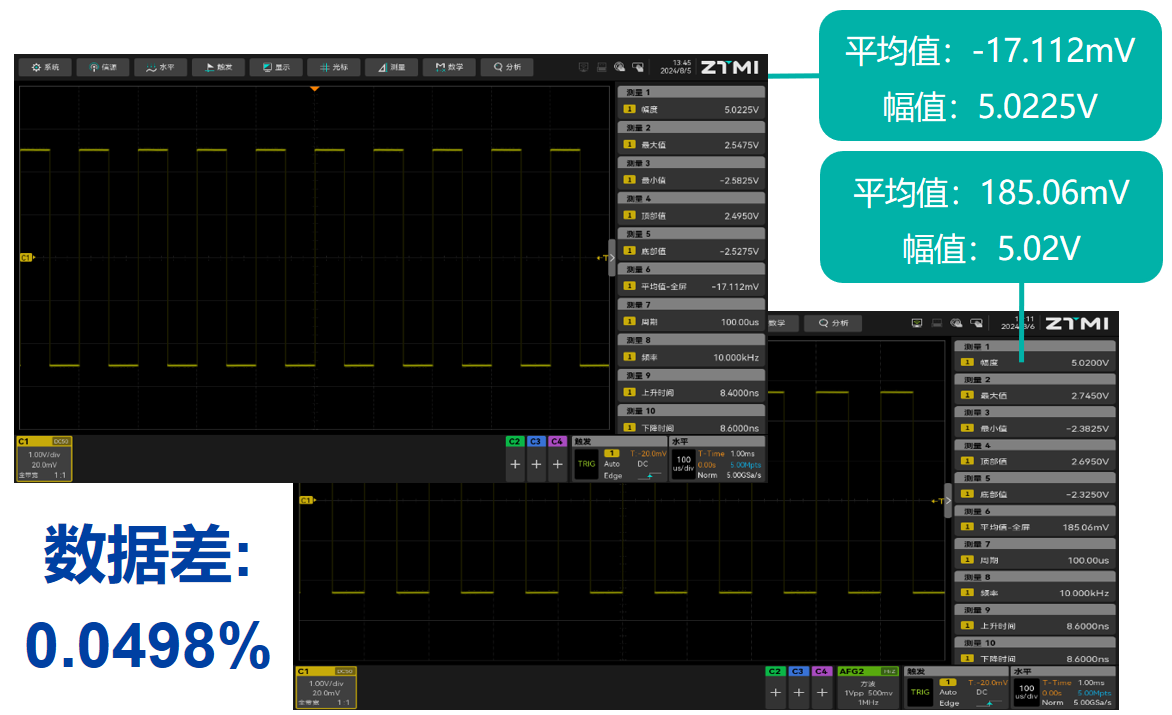Open the 系统 (System) settings menu

point(45,68)
